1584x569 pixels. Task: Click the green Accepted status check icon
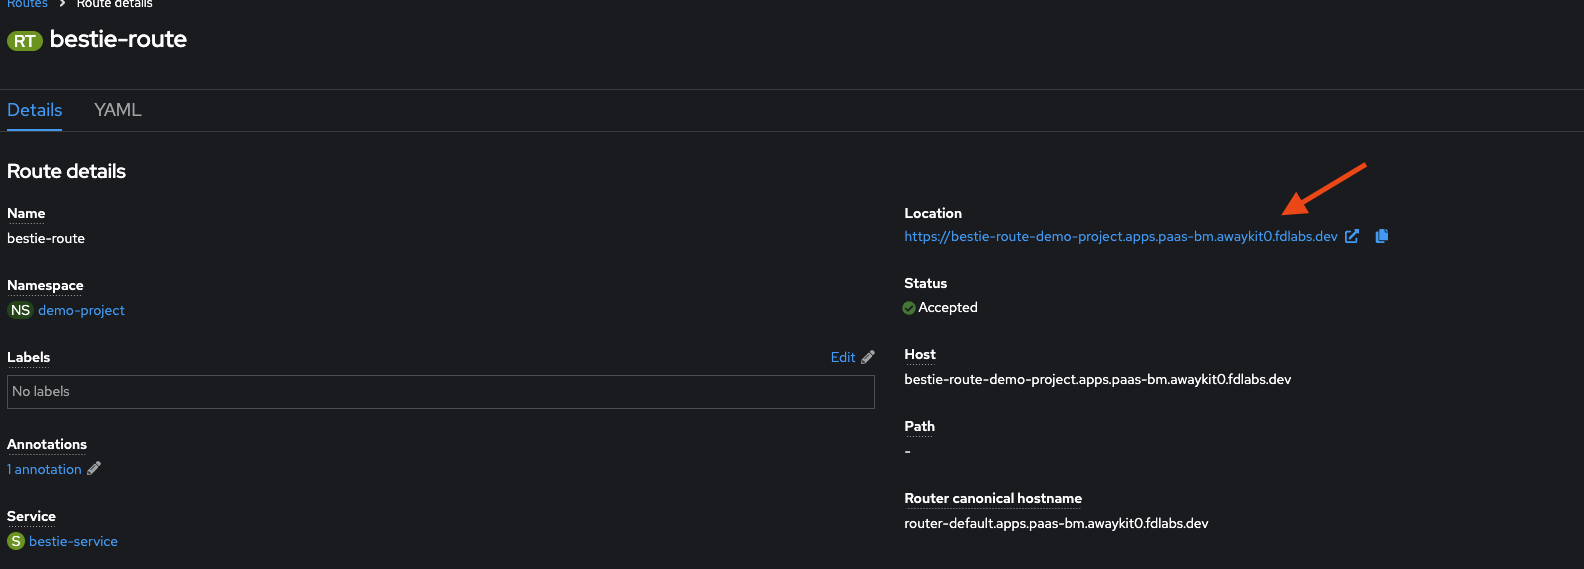coord(909,308)
